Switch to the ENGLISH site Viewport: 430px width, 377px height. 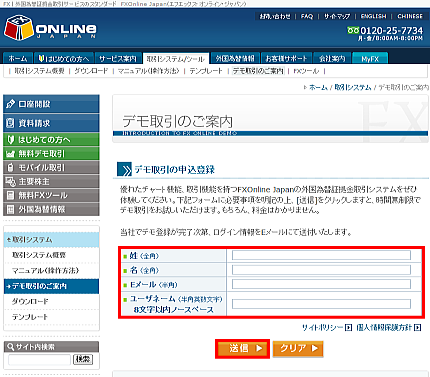[x=373, y=16]
